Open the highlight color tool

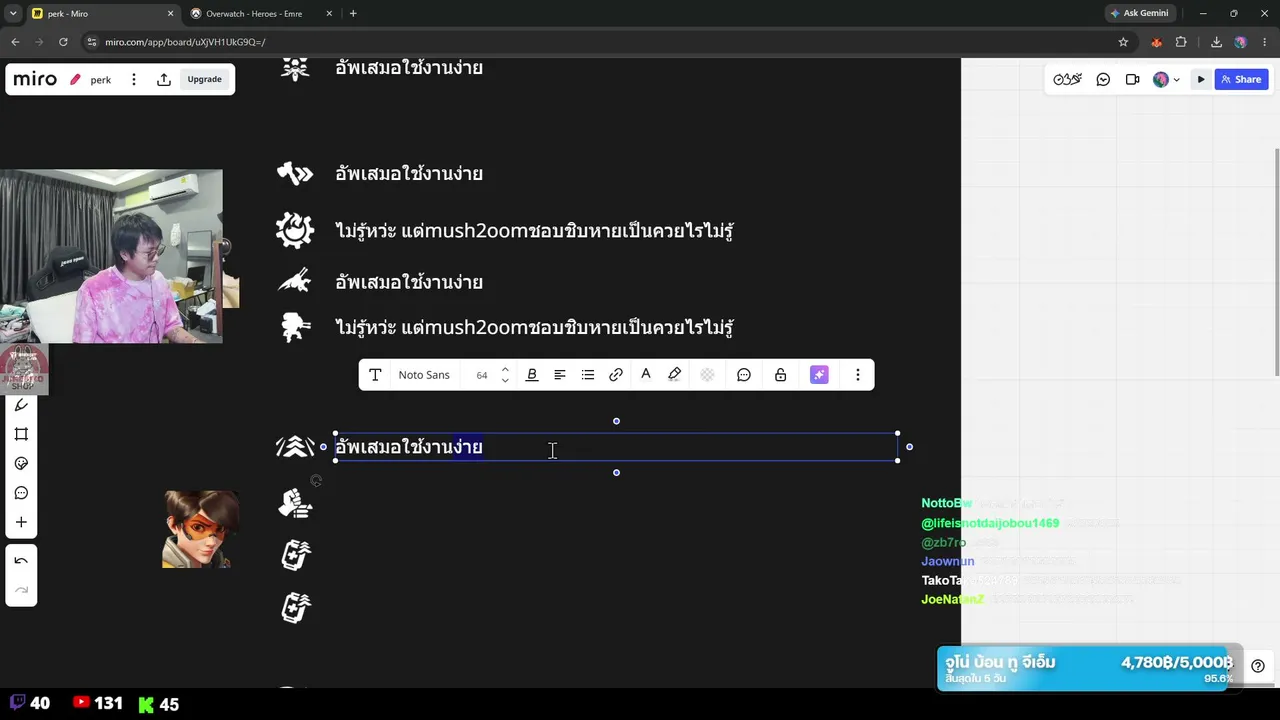[675, 375]
